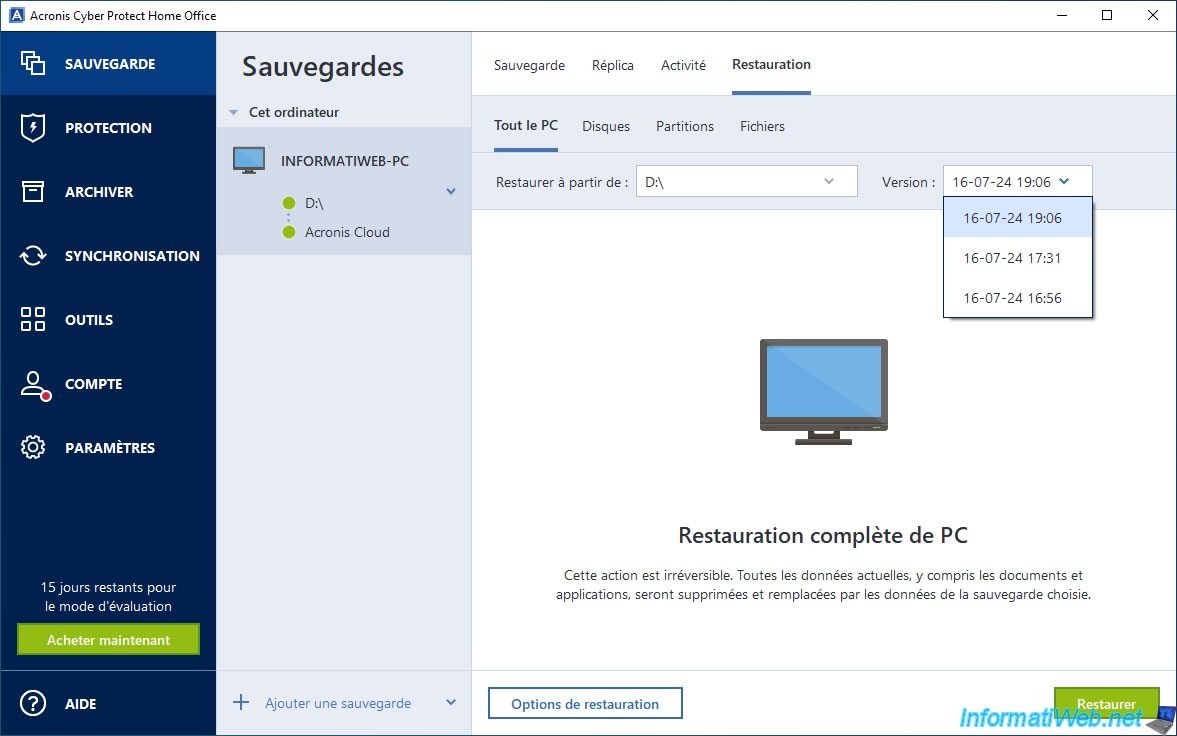The image size is (1177, 736).
Task: Open the Restaurer à partir de dropdown
Action: click(x=747, y=182)
